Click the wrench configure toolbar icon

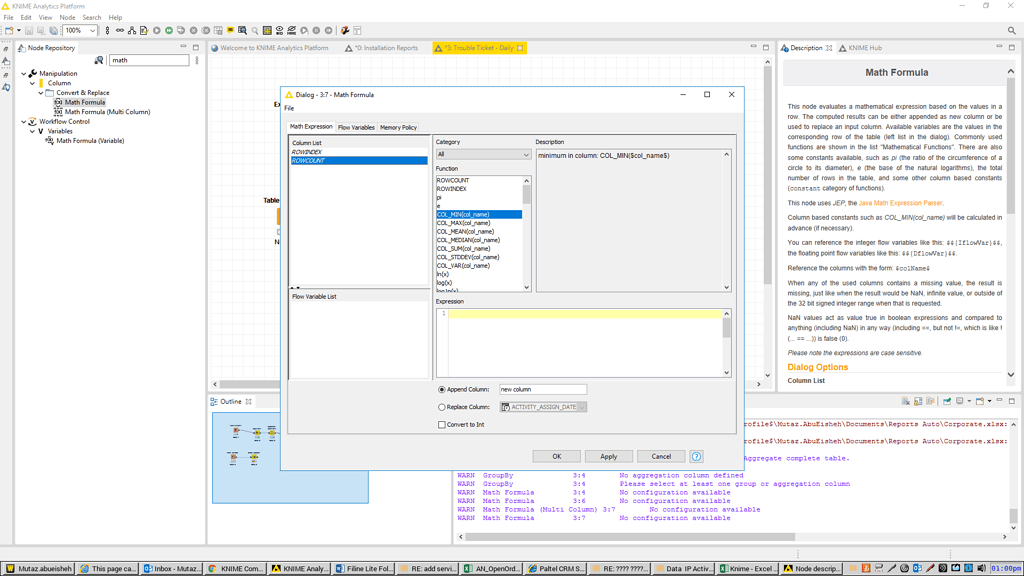[x=345, y=30]
